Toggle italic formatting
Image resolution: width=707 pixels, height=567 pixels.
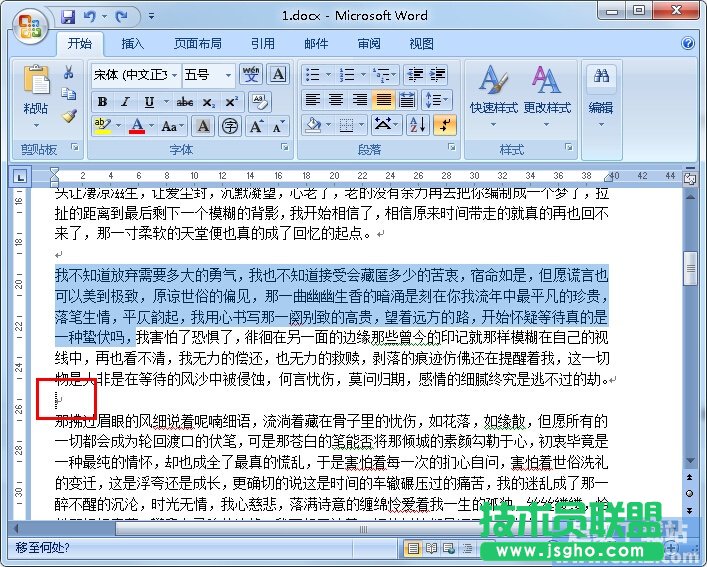[125, 101]
